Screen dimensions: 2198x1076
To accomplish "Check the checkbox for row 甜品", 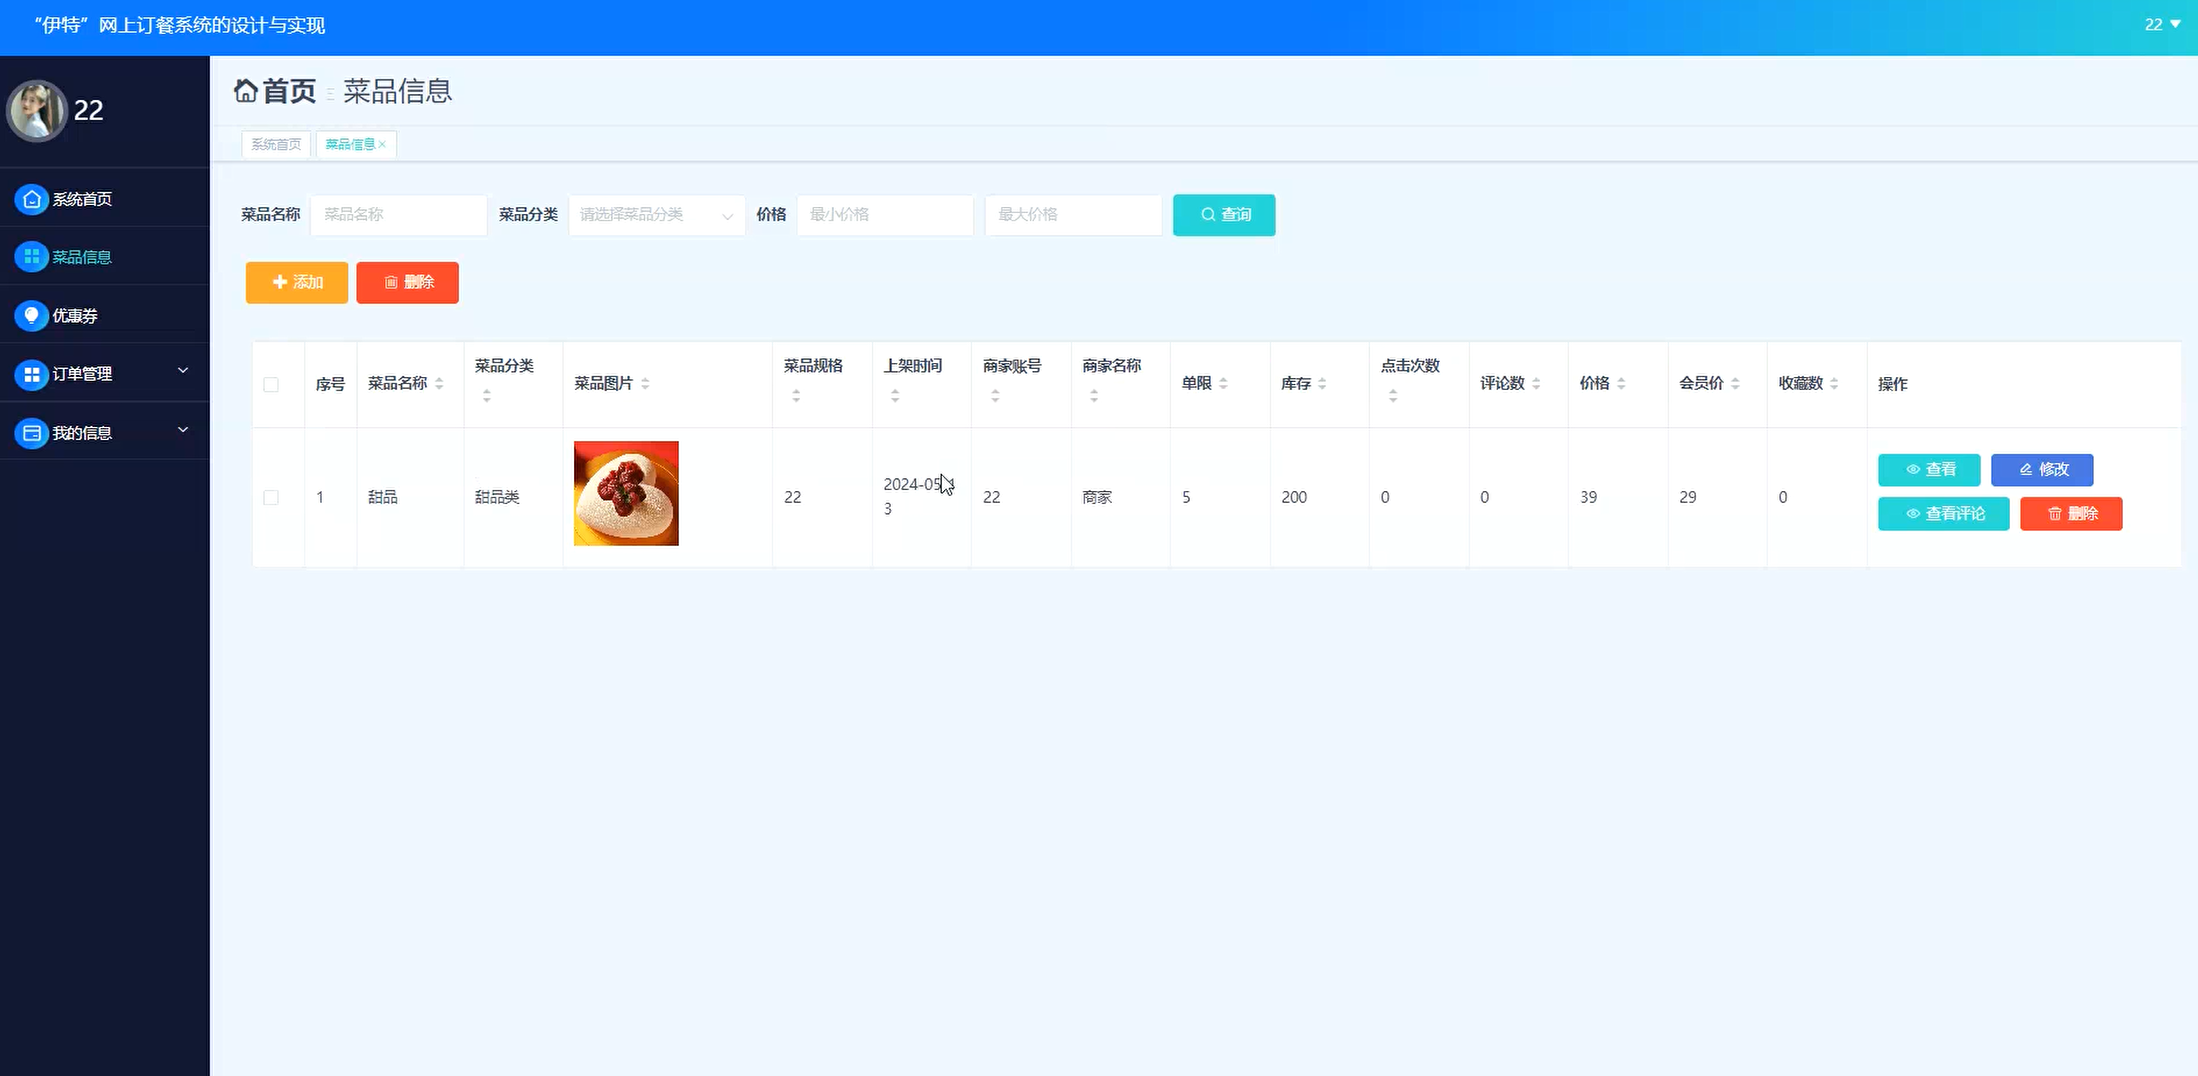I will [x=271, y=497].
